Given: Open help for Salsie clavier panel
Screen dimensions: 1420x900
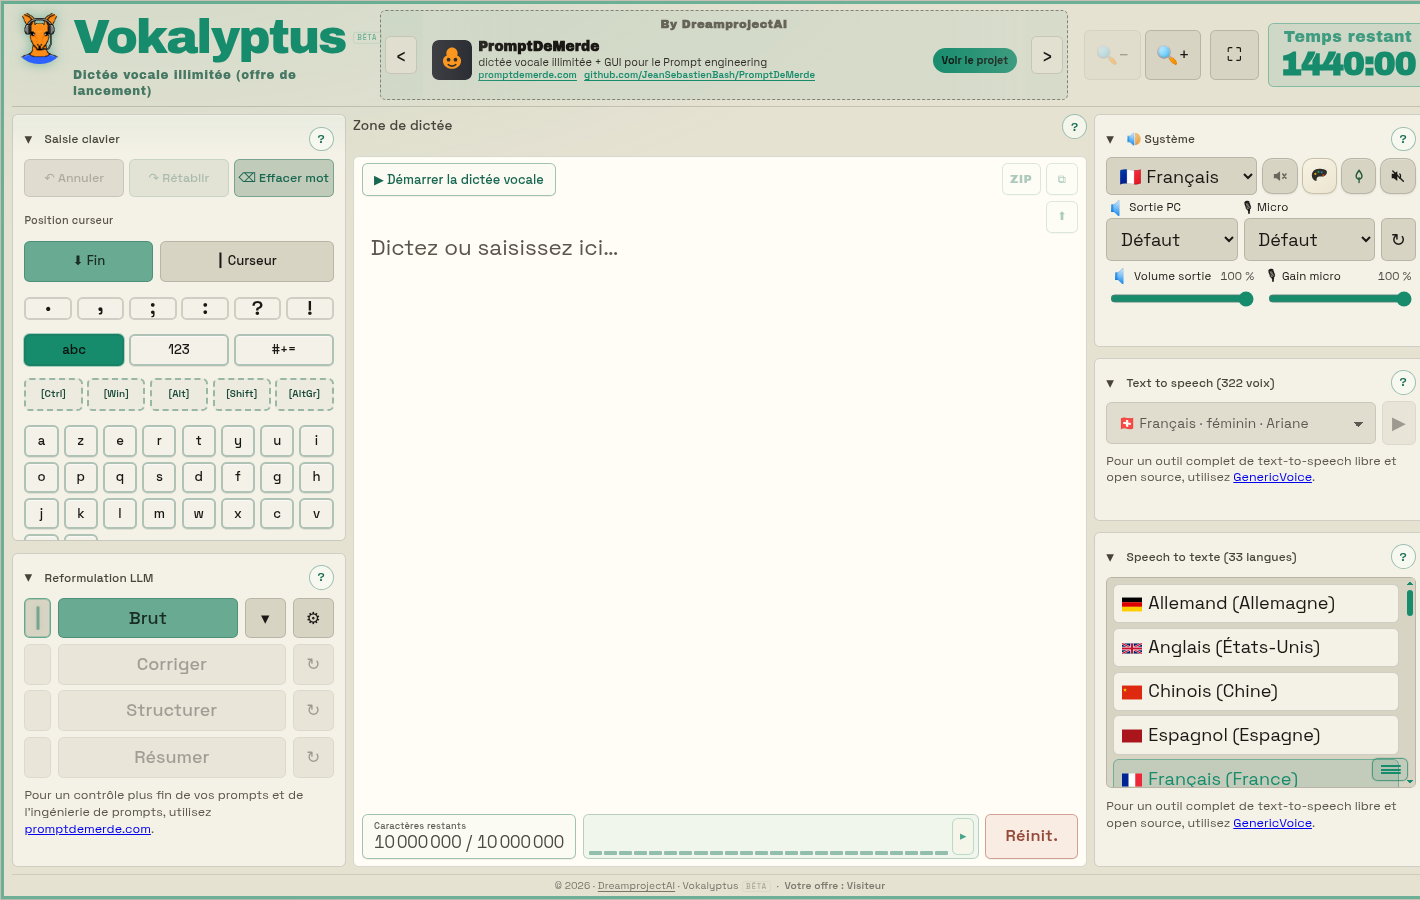Looking at the screenshot, I should pyautogui.click(x=321, y=139).
